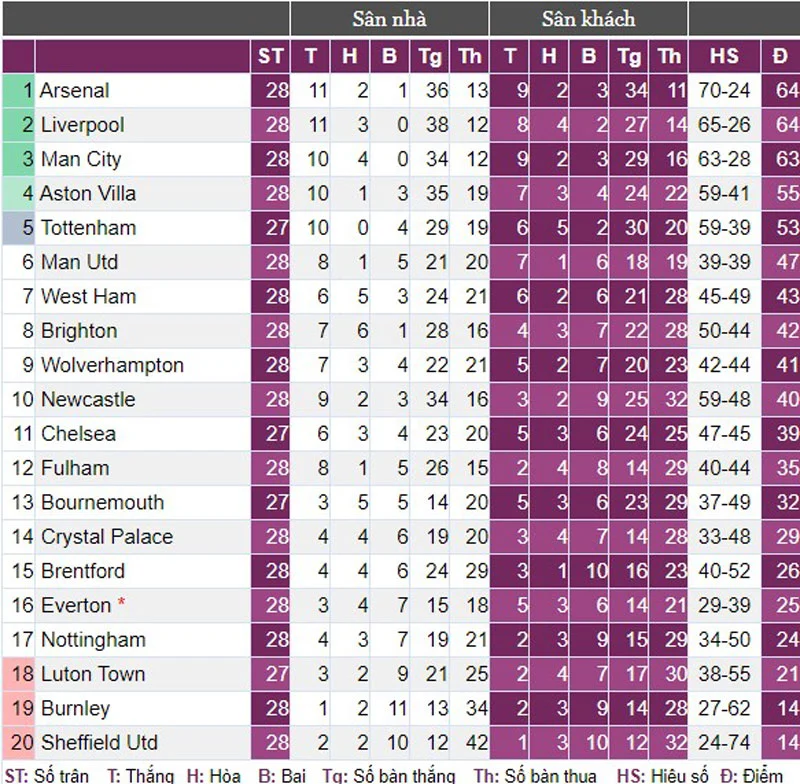Select the Liverpool row name
The width and height of the screenshot is (800, 784).
[x=83, y=125]
